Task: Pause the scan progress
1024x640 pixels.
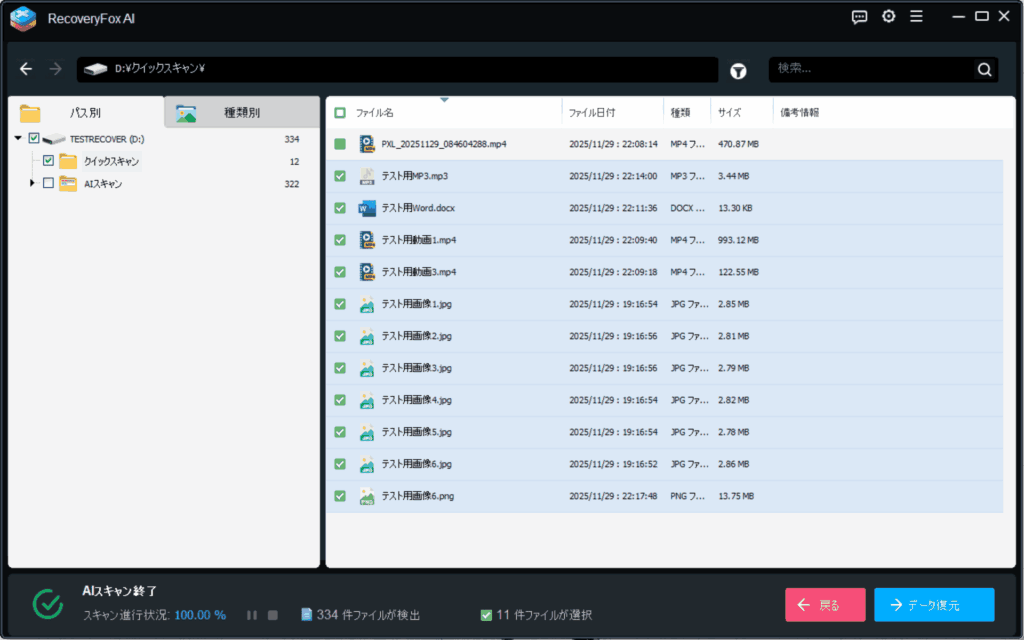Action: [x=252, y=615]
